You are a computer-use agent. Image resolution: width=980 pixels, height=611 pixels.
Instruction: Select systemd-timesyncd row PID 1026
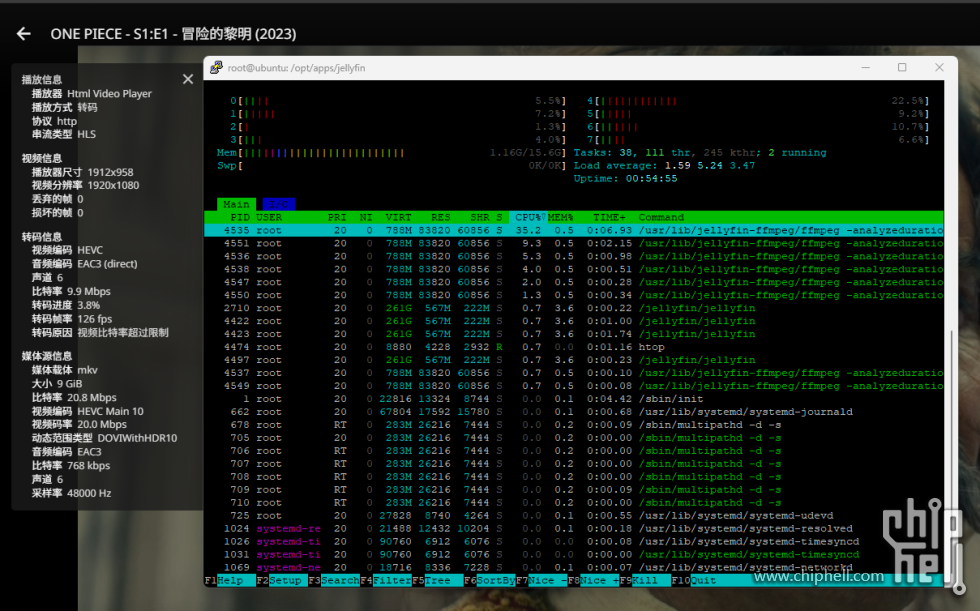tap(574, 542)
